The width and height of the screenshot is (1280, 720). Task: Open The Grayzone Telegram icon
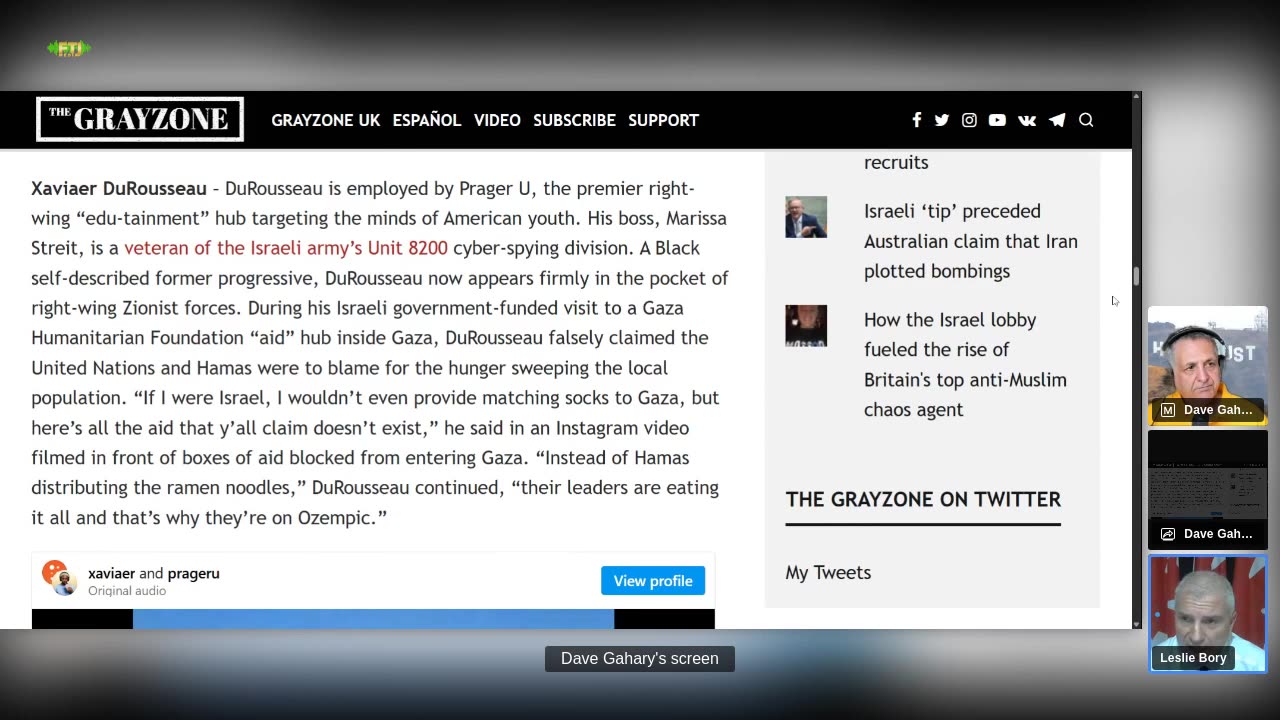coord(1057,120)
